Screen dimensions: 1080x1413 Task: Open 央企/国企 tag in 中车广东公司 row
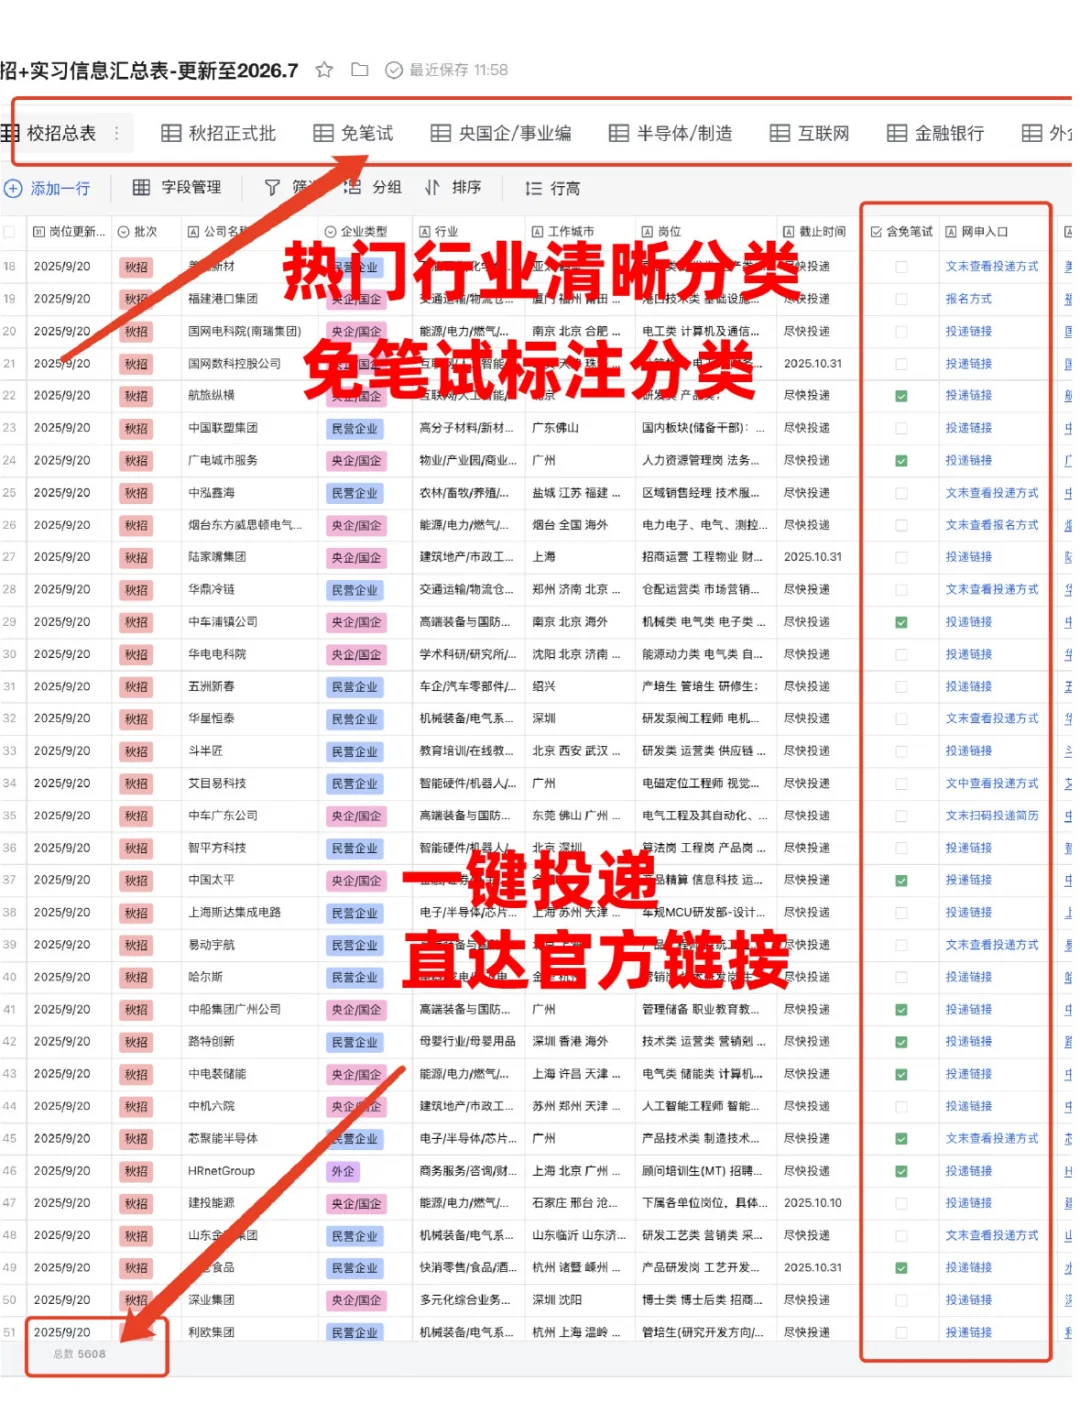click(357, 816)
